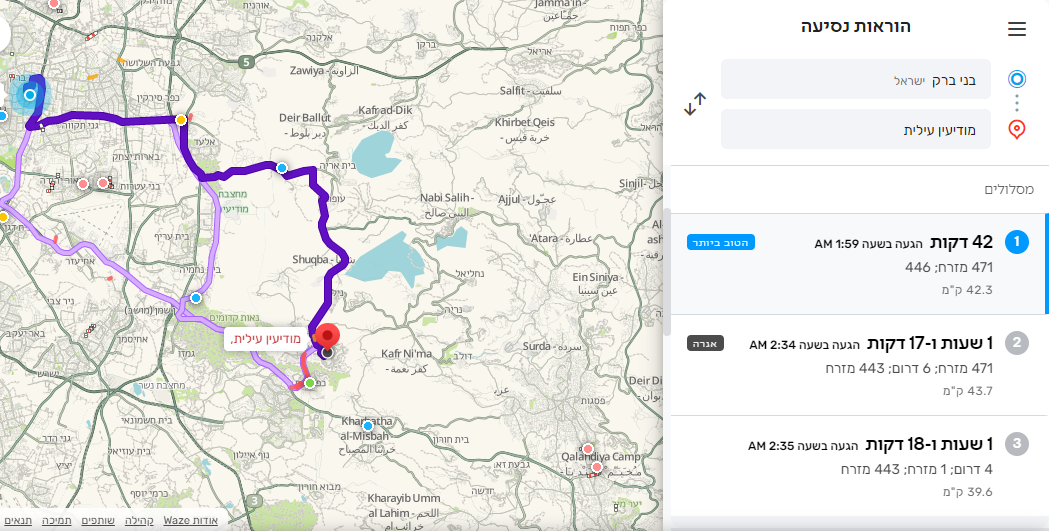Select route 2 of 1 hour 17 minutes
The height and width of the screenshot is (531, 1049).
coord(859,365)
